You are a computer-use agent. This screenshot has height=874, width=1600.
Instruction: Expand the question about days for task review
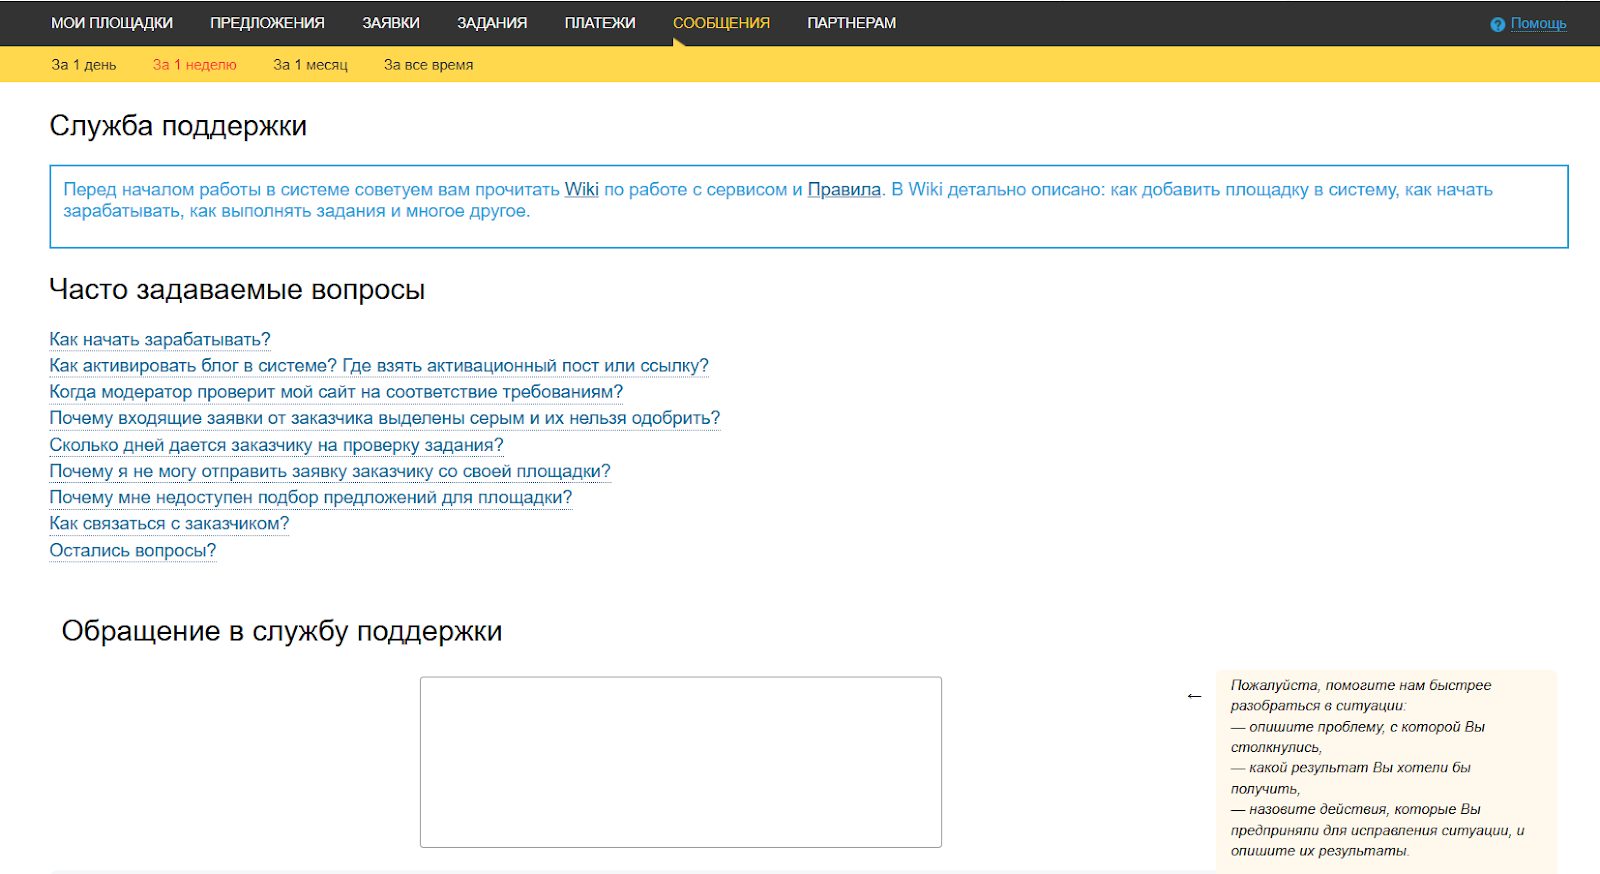(276, 445)
